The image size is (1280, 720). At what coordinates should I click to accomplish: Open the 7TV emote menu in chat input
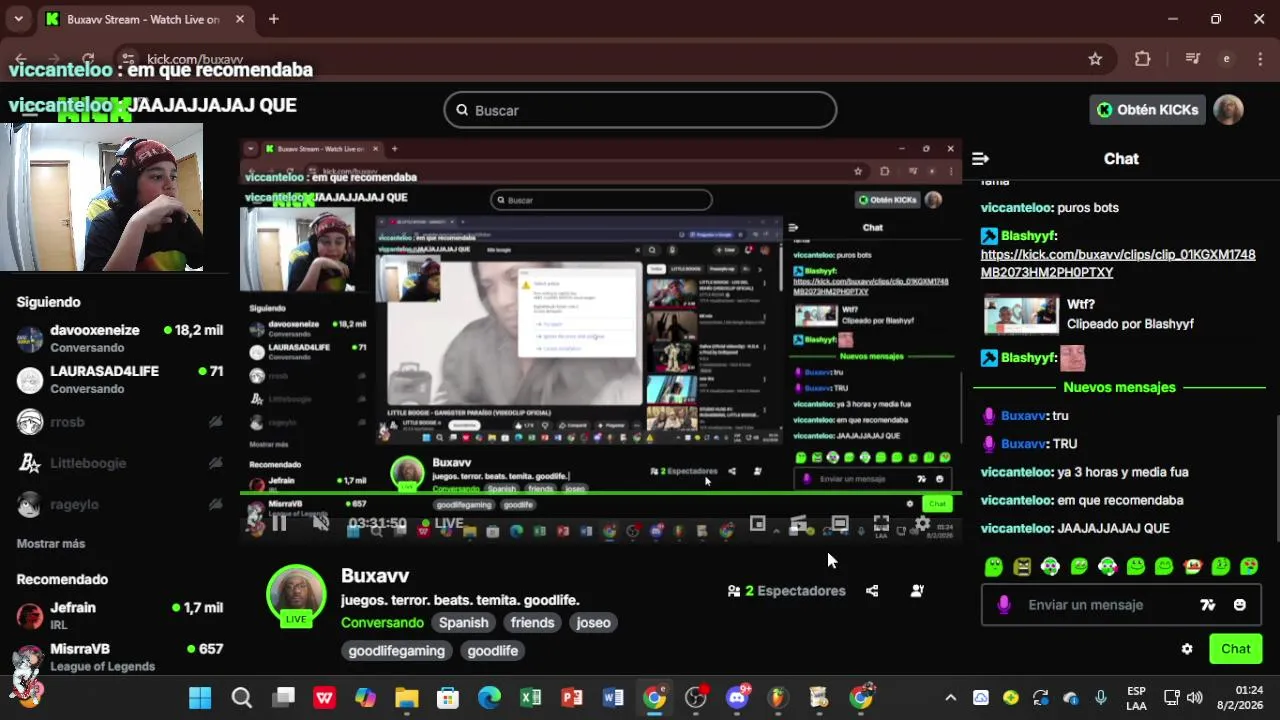[x=1207, y=605]
